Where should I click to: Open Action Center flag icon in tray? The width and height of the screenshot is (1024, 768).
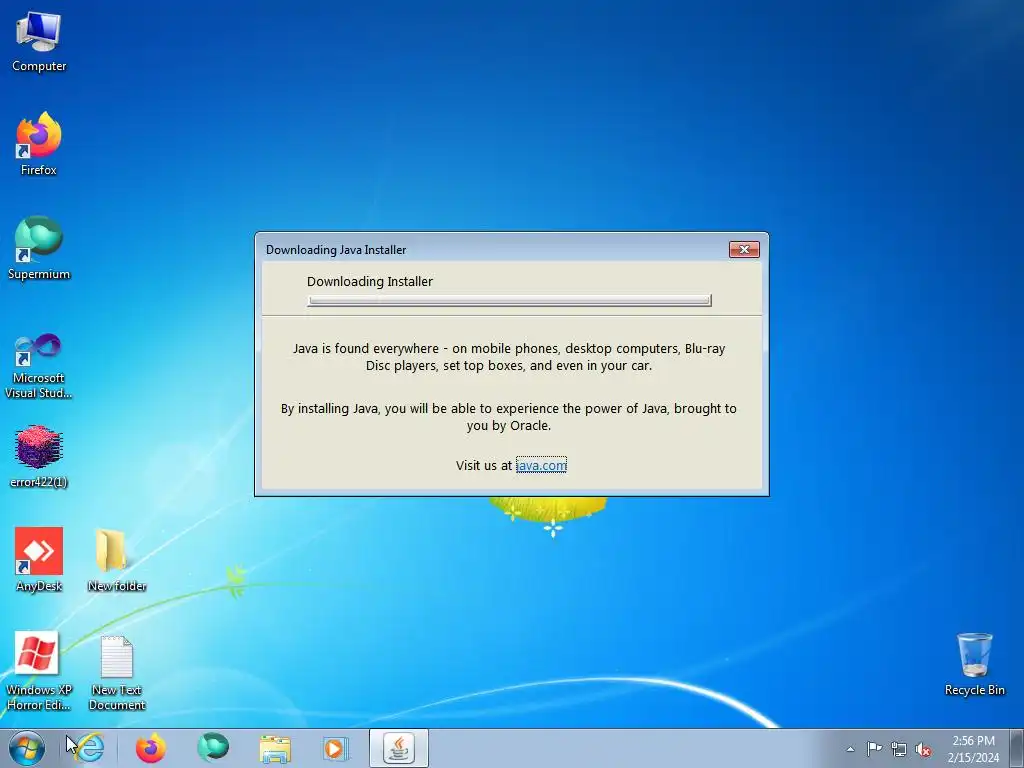point(874,749)
